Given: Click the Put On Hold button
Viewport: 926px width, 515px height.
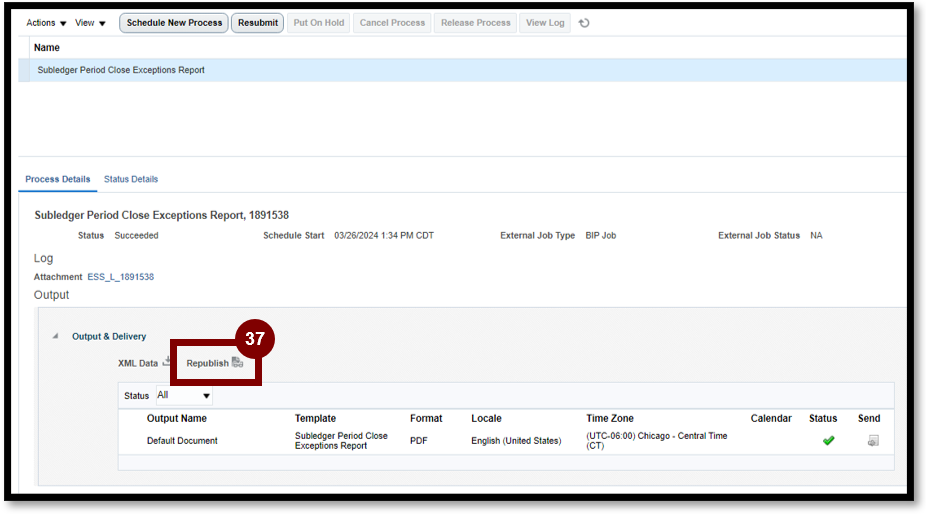Looking at the screenshot, I should coord(319,23).
